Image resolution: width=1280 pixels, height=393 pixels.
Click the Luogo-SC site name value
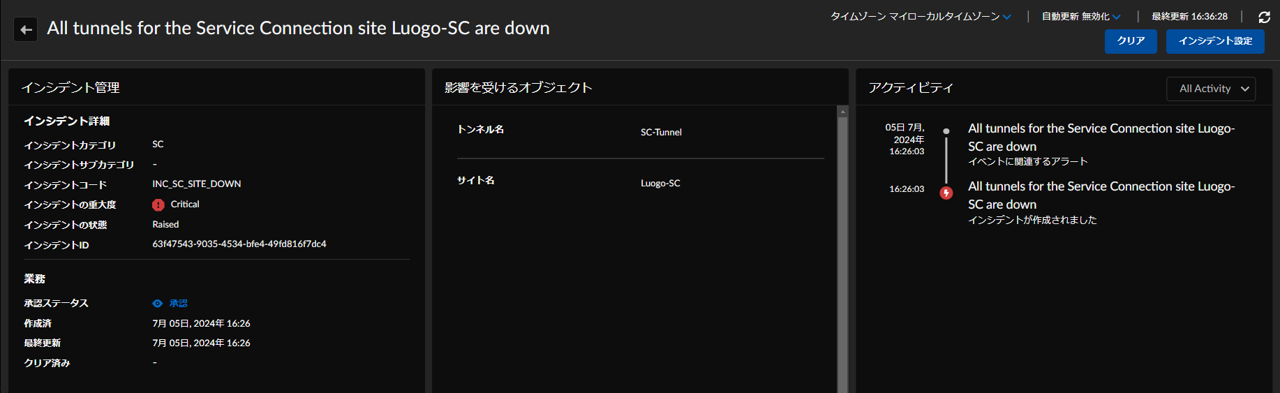point(660,183)
